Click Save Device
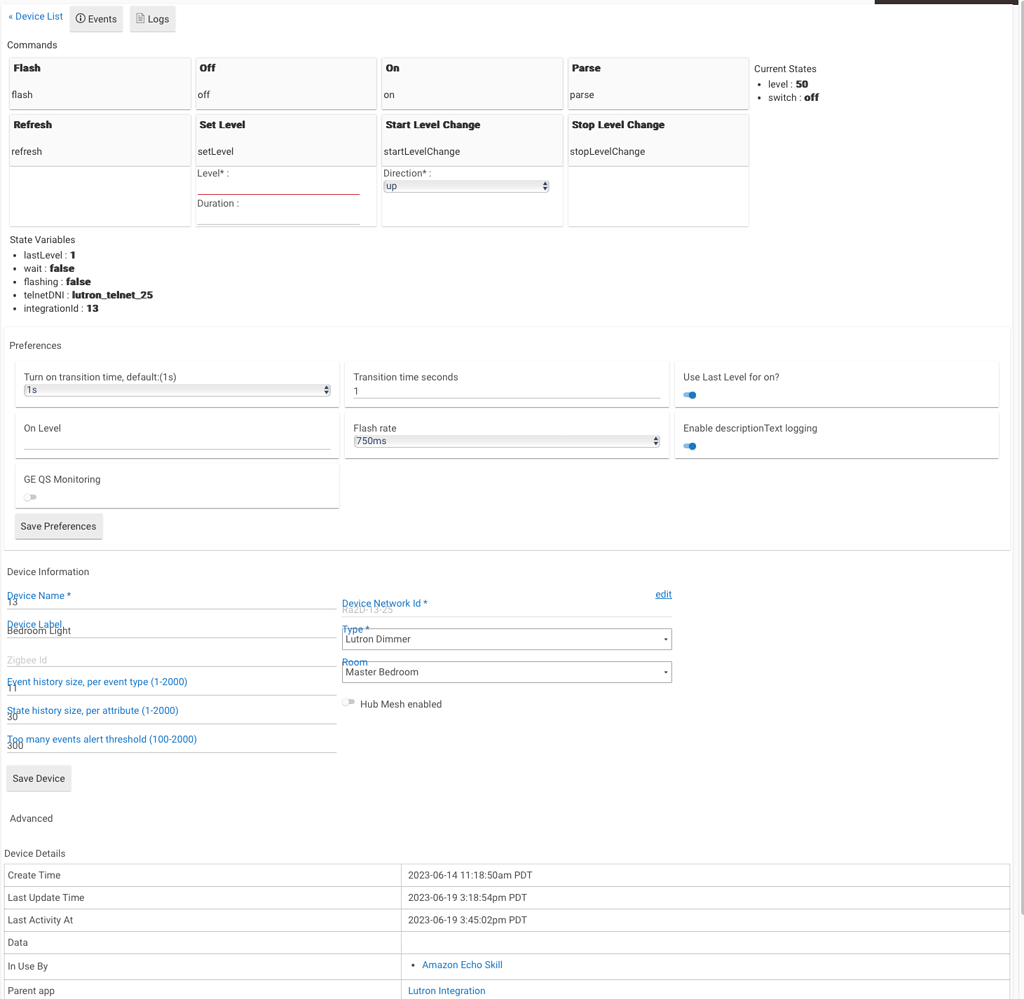This screenshot has height=999, width=1024. pyautogui.click(x=38, y=778)
